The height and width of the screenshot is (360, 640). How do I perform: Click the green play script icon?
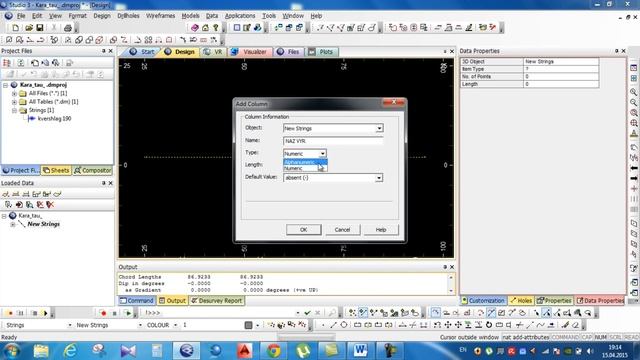point(128,313)
